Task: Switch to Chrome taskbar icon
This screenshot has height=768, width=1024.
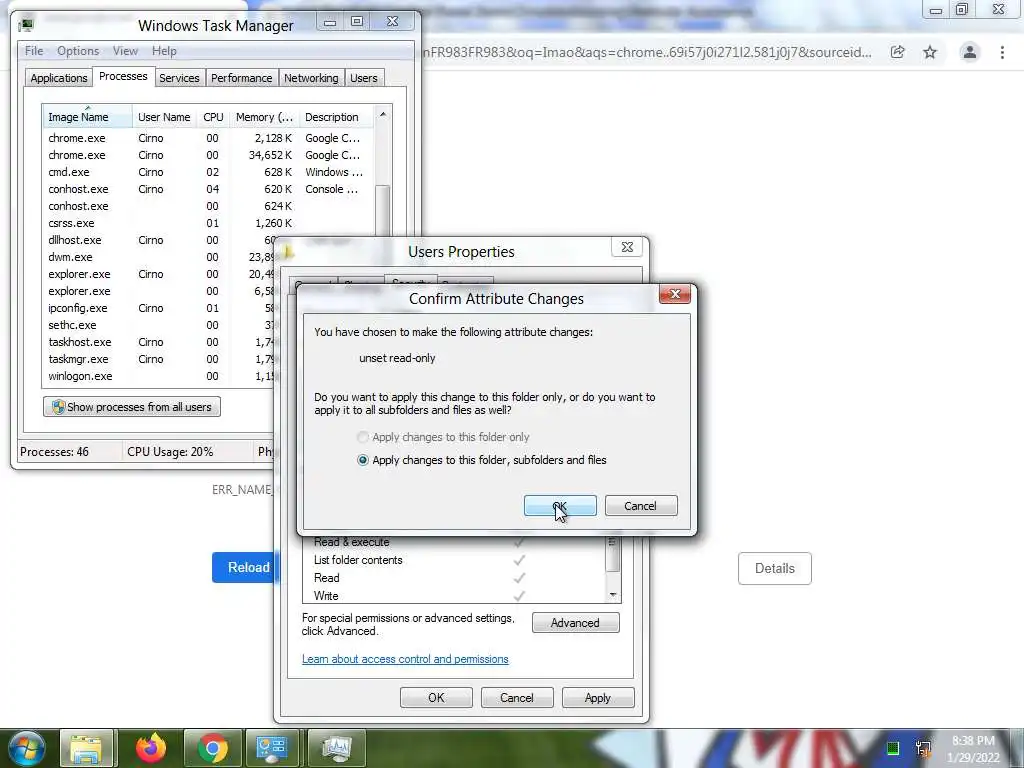Action: [213, 748]
